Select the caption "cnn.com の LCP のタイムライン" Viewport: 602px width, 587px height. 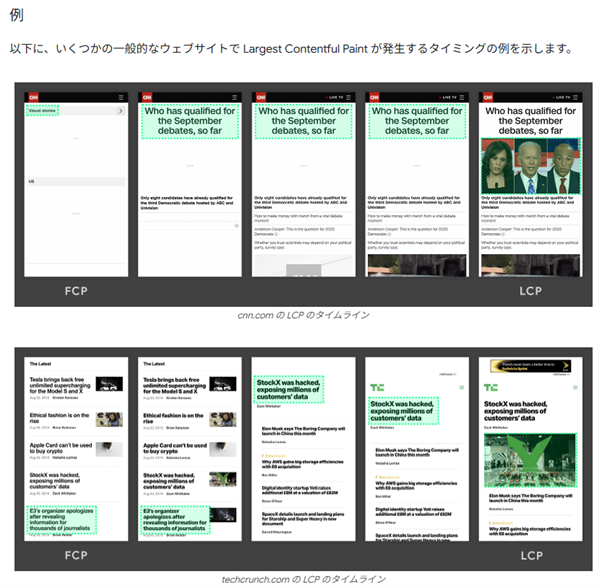(x=303, y=315)
